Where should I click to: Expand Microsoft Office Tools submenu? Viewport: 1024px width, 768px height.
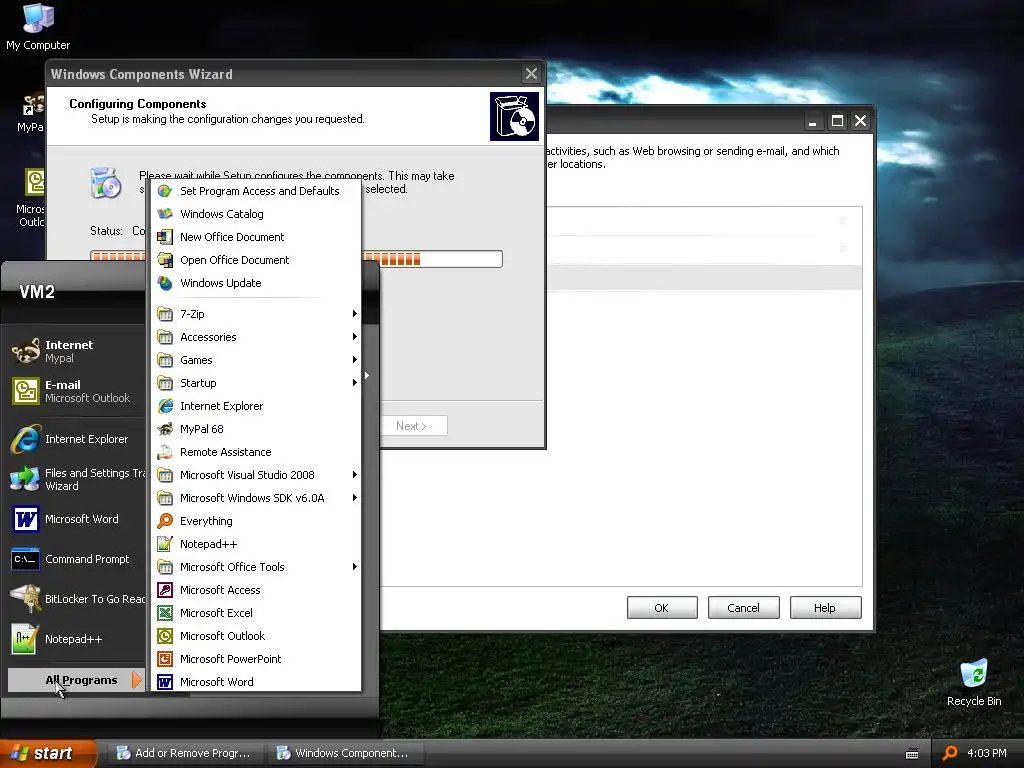(x=256, y=567)
